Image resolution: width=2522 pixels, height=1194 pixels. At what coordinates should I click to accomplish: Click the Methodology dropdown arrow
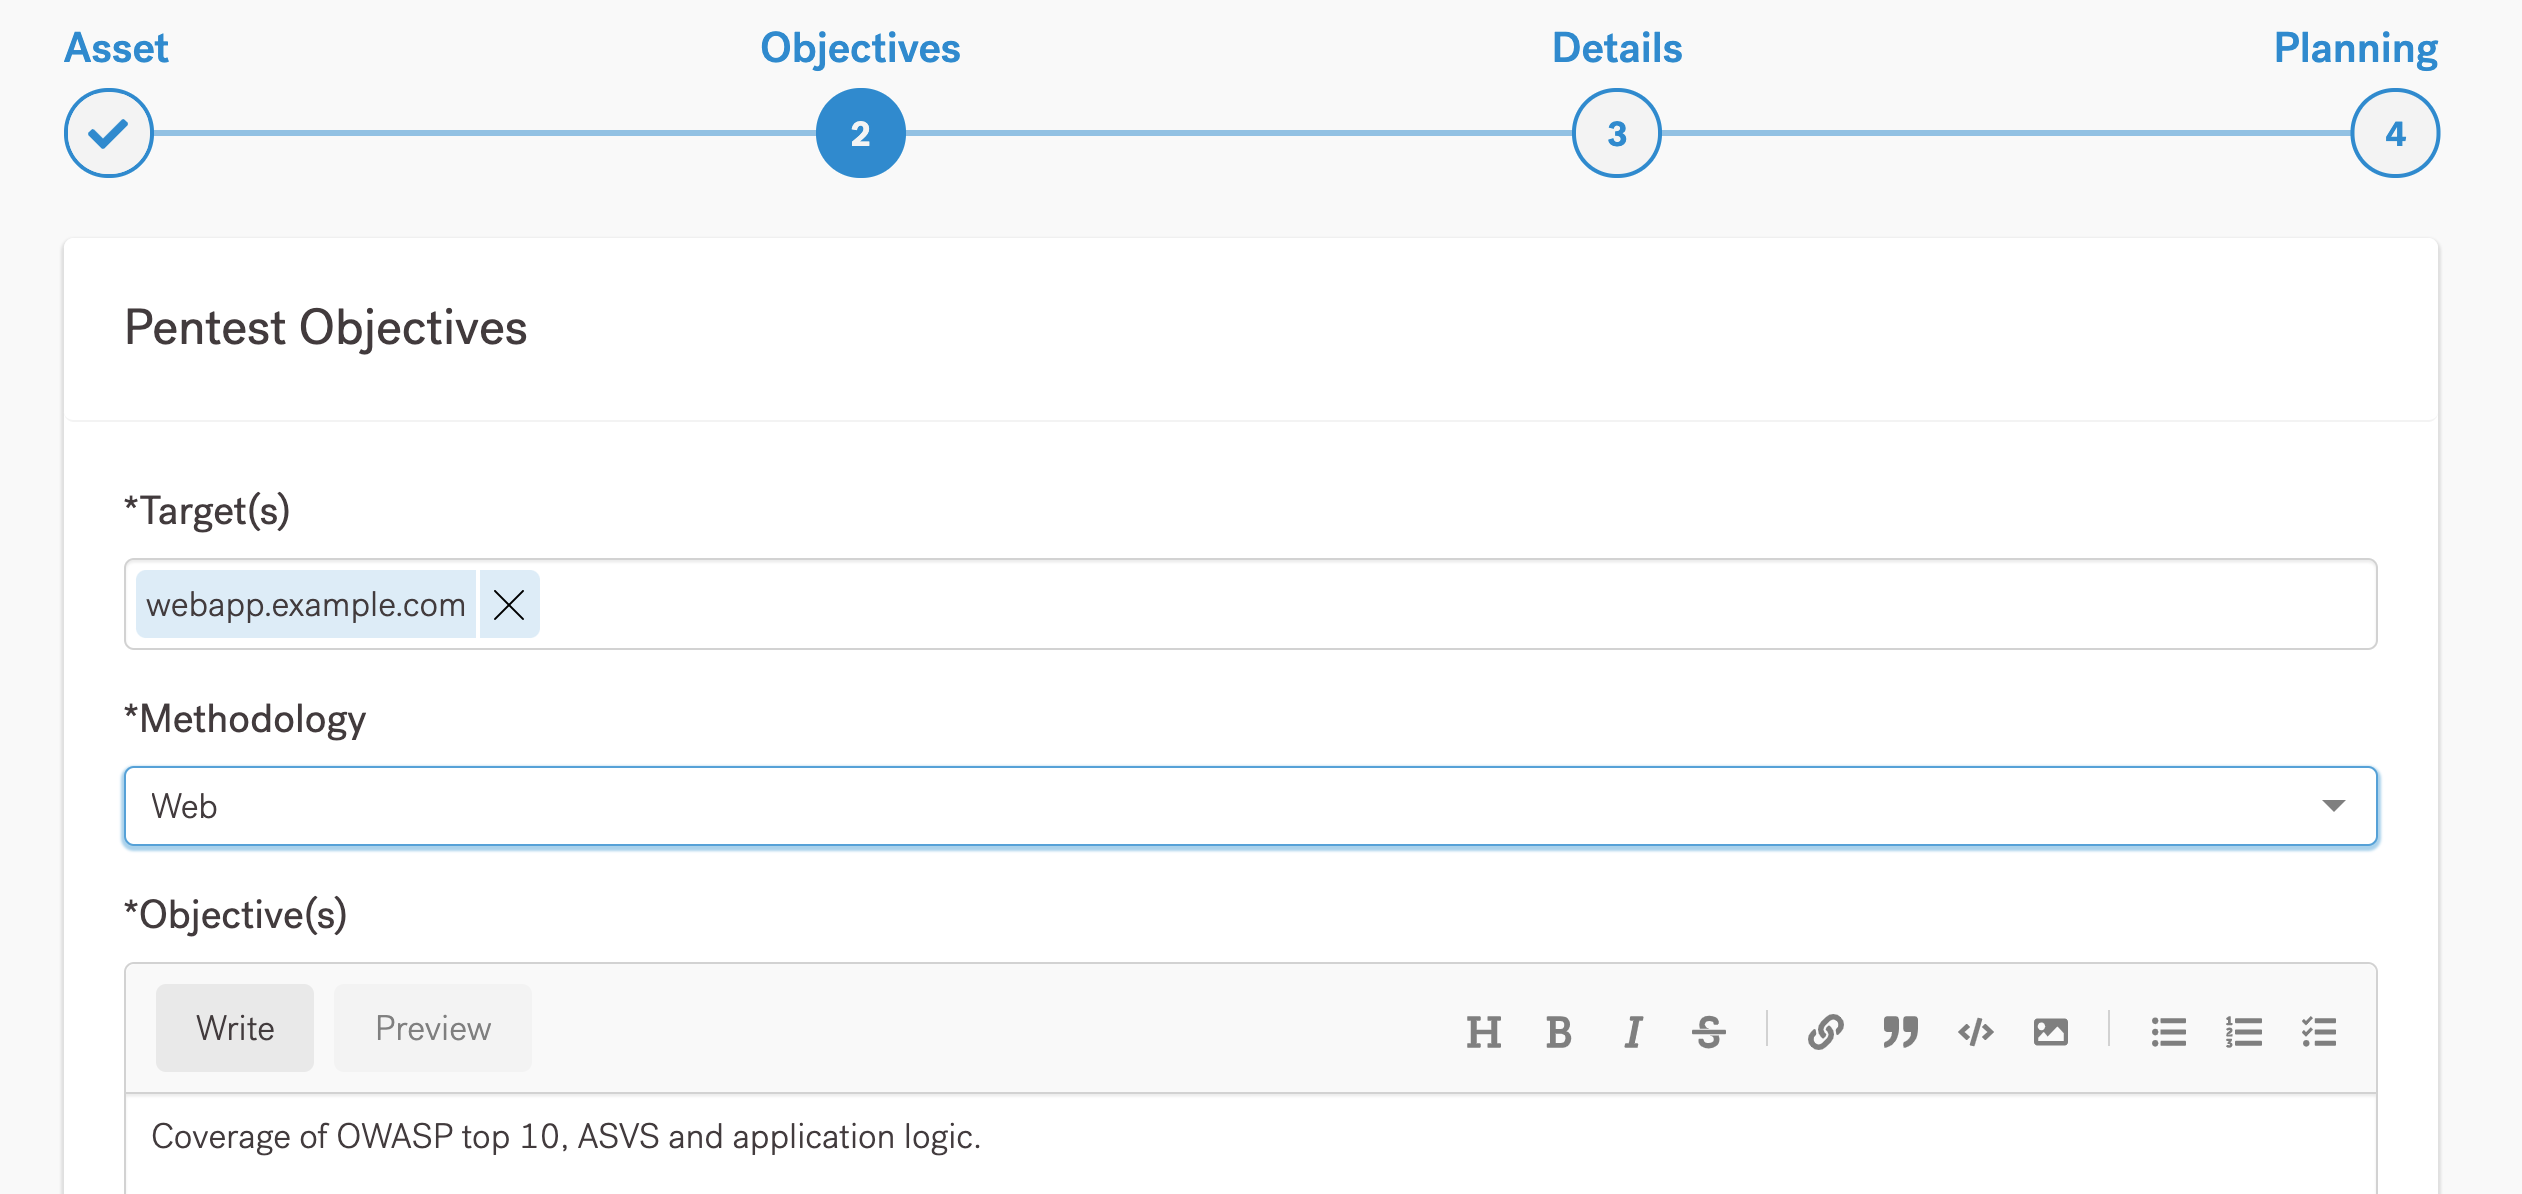coord(2333,806)
